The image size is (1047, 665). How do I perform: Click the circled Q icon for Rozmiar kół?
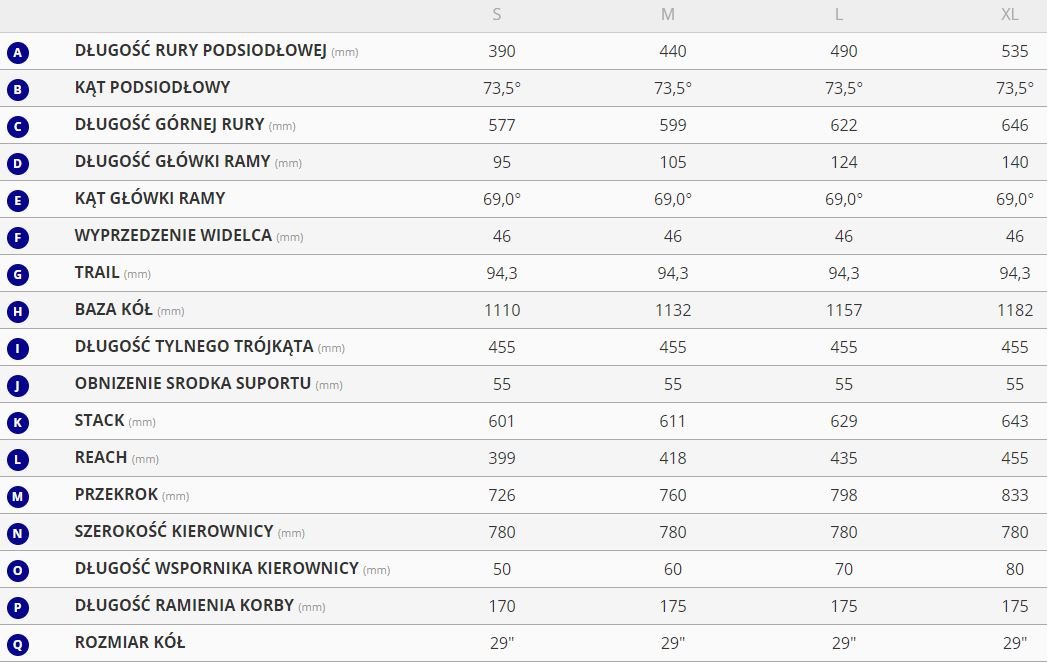point(17,645)
